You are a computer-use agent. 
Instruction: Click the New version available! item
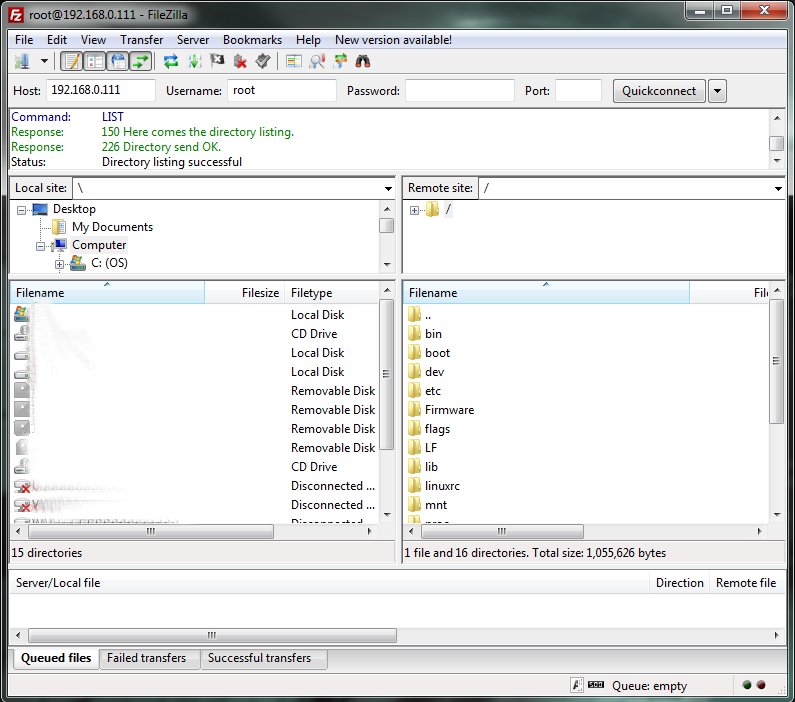tap(393, 40)
